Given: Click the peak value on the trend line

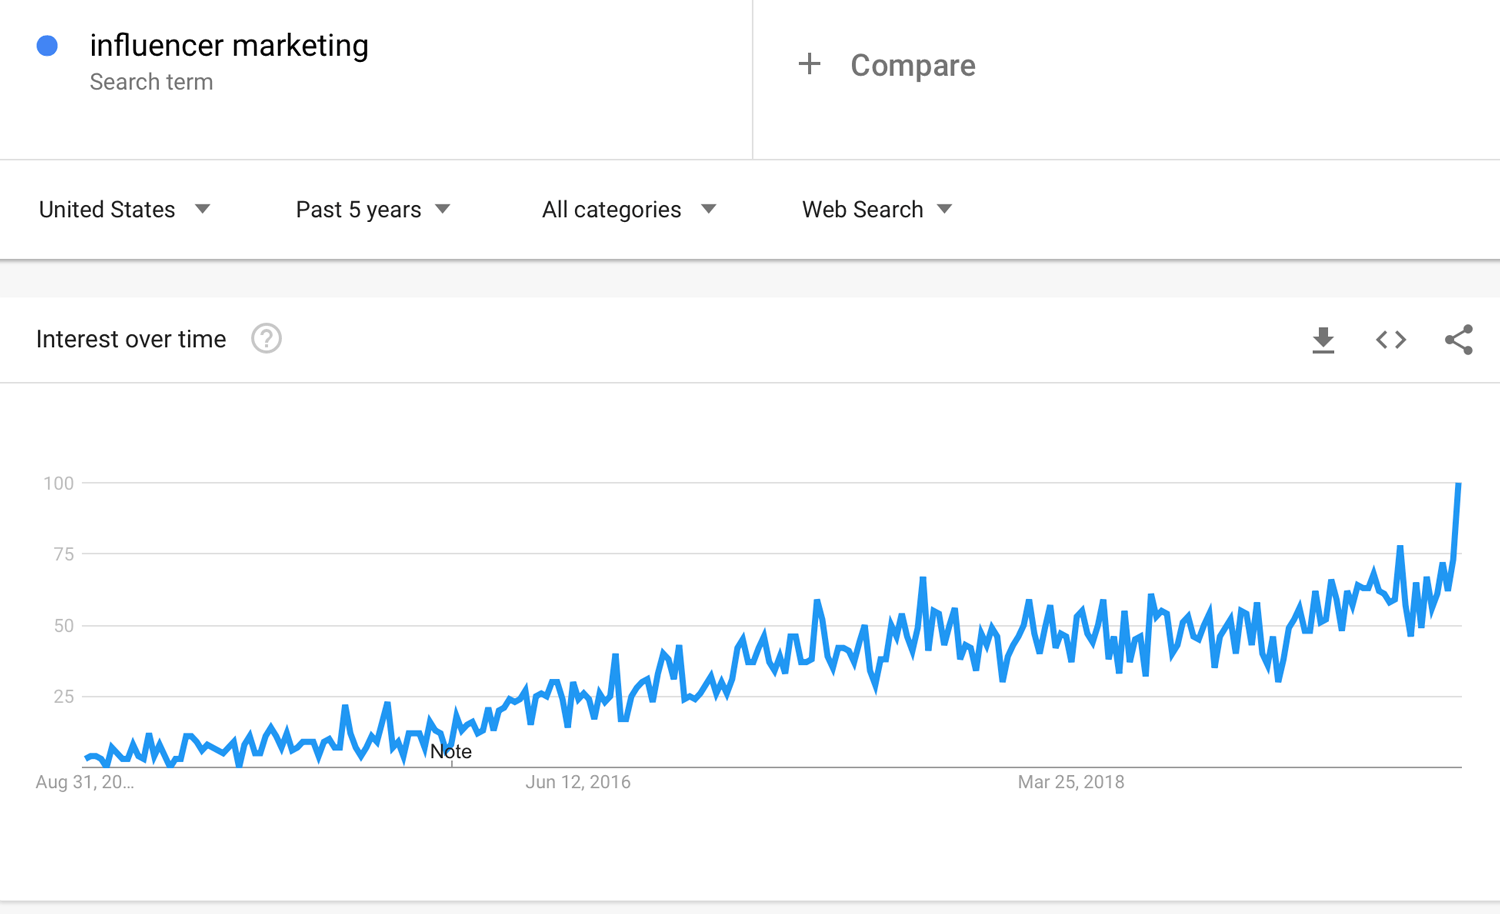Looking at the screenshot, I should tap(1459, 485).
